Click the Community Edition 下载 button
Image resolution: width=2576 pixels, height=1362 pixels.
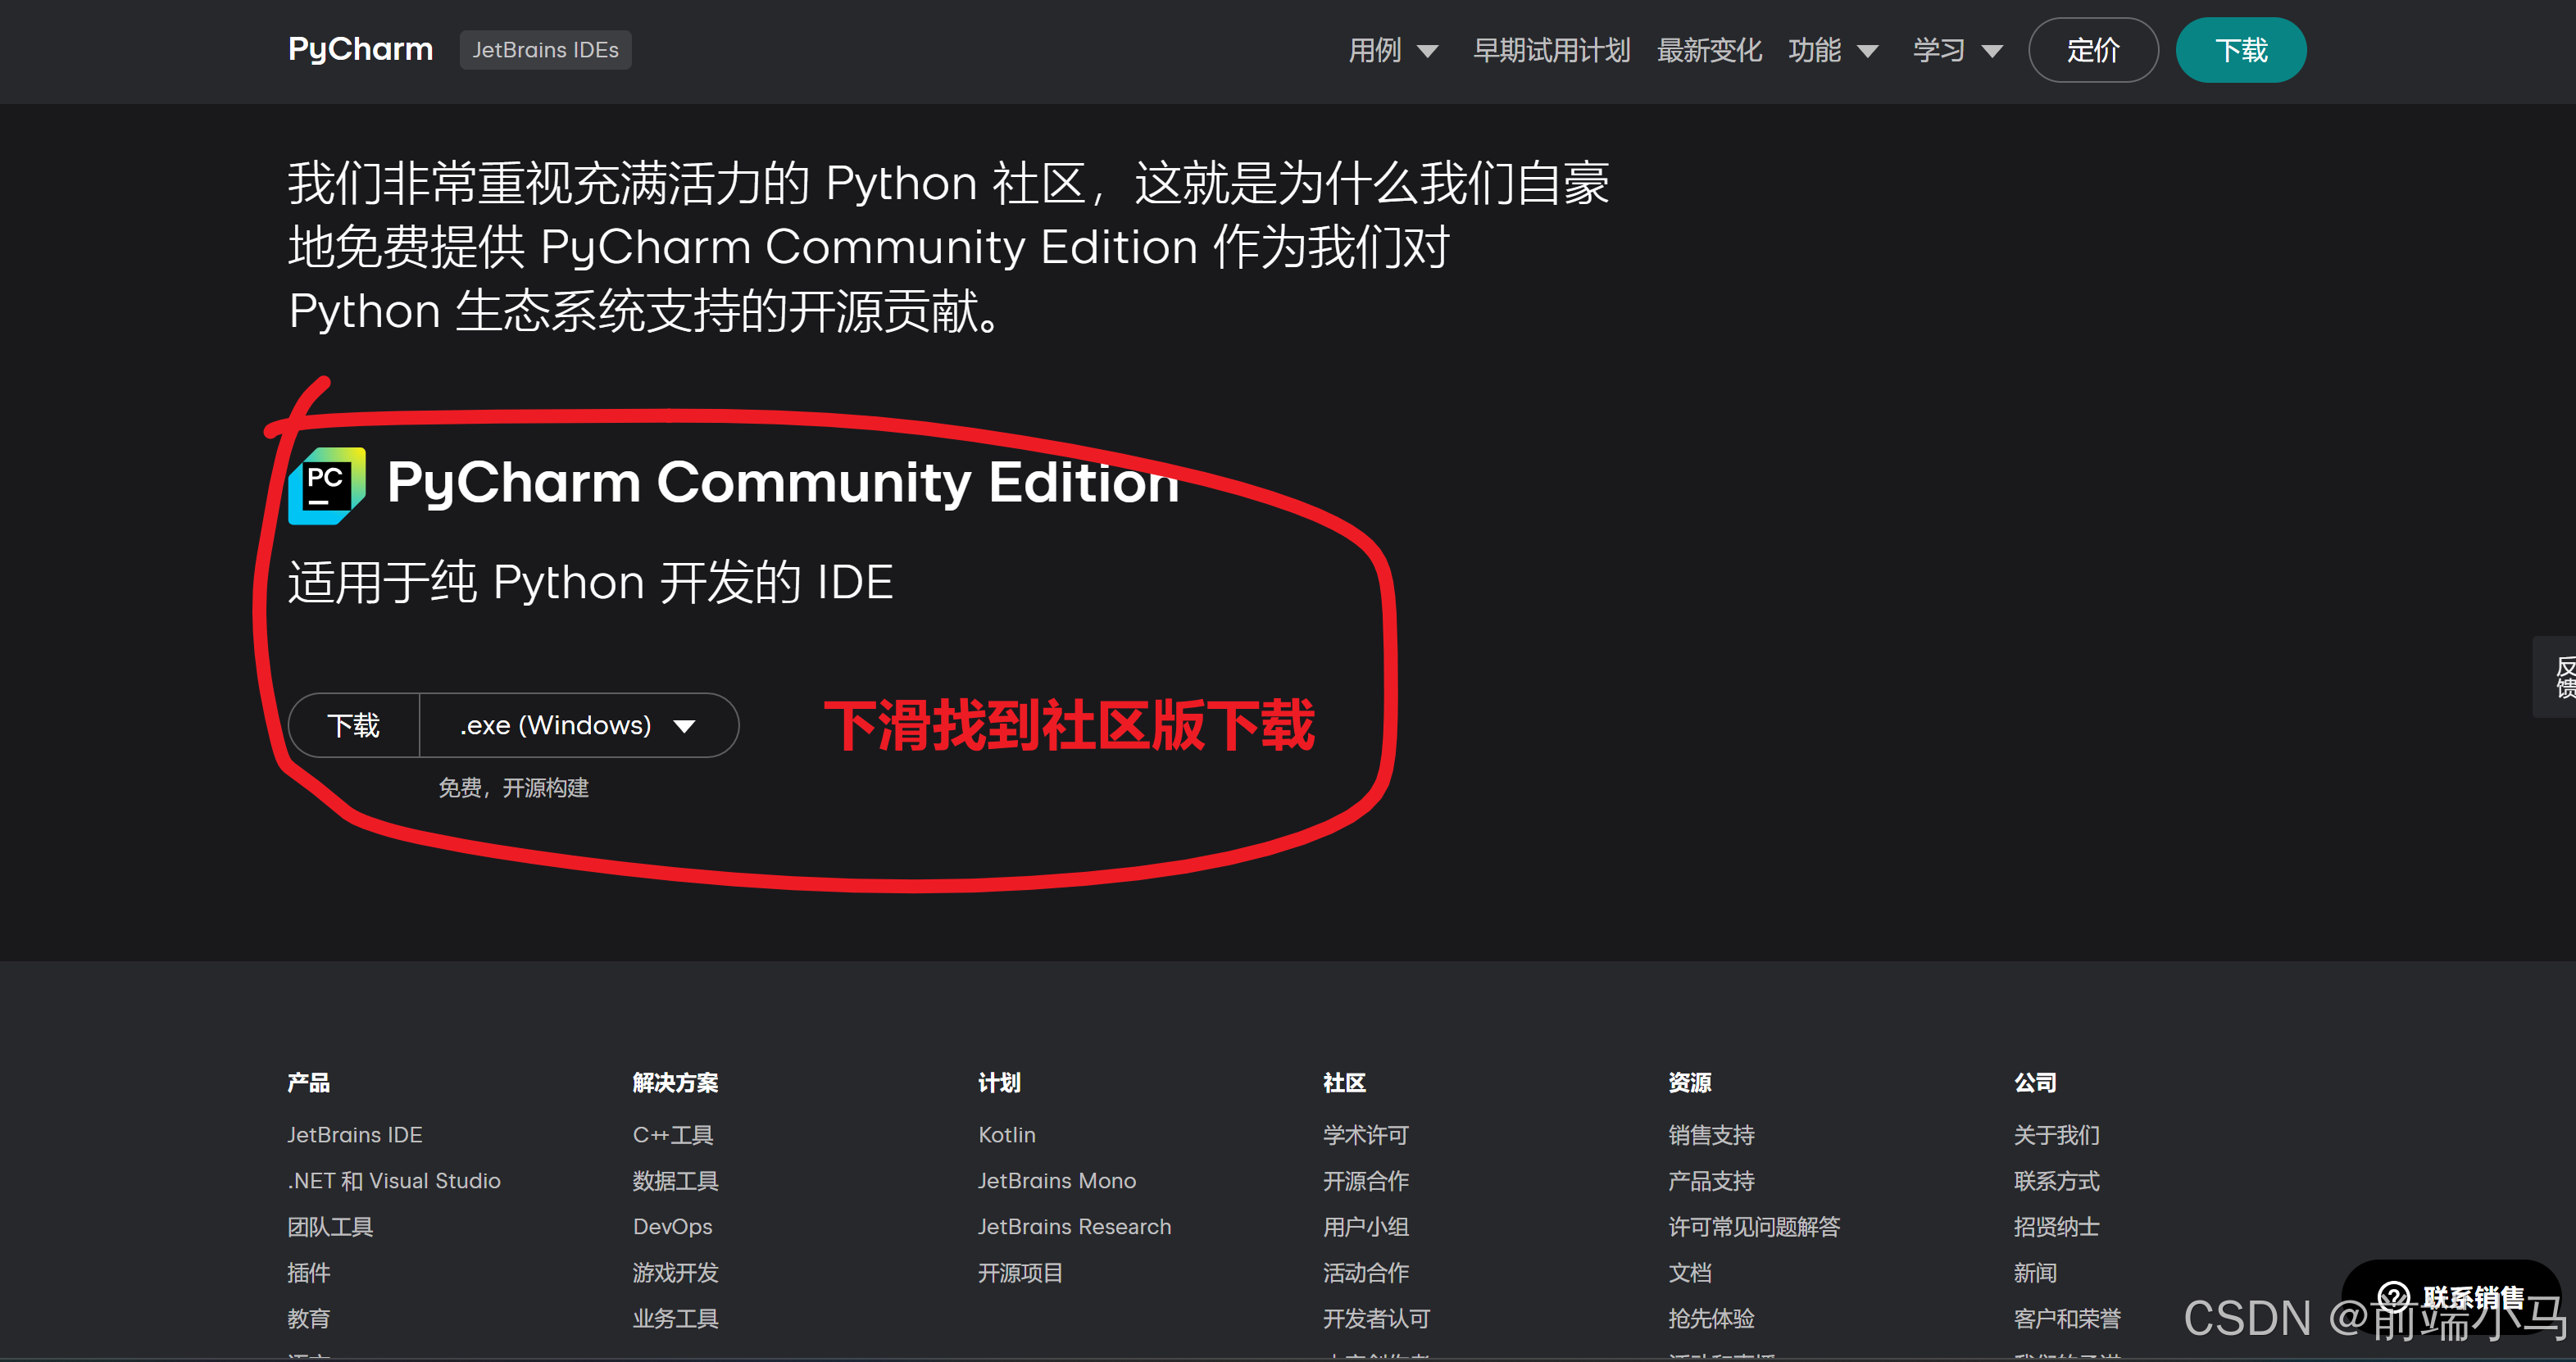[x=354, y=725]
